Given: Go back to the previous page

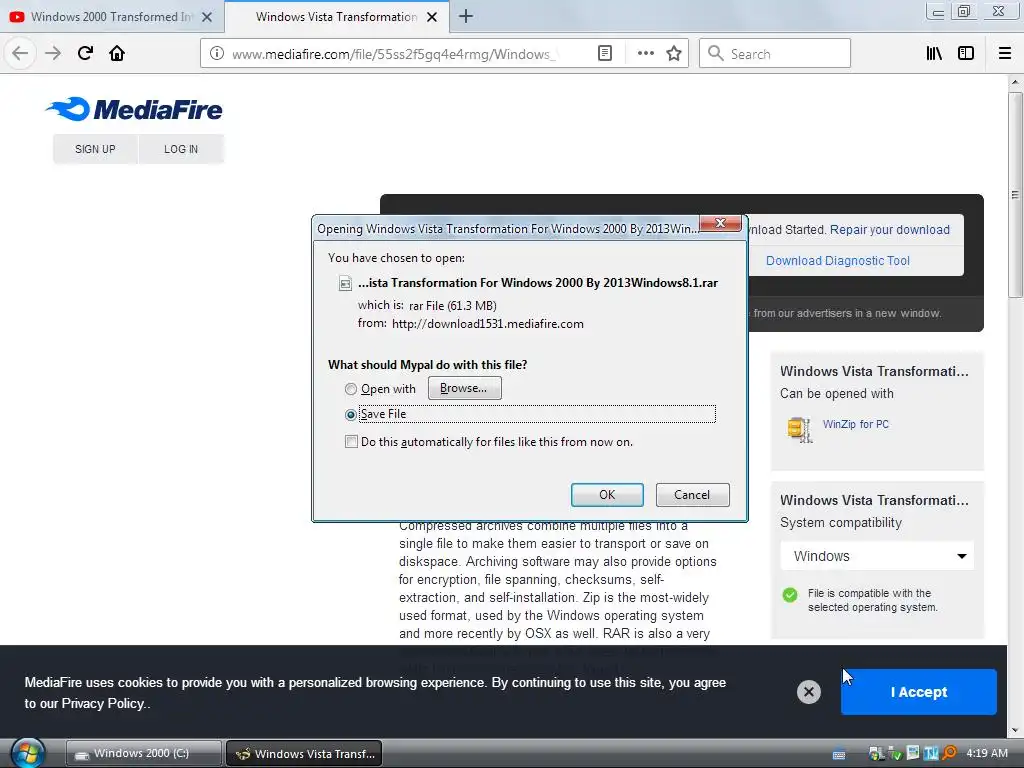Looking at the screenshot, I should click(x=20, y=53).
